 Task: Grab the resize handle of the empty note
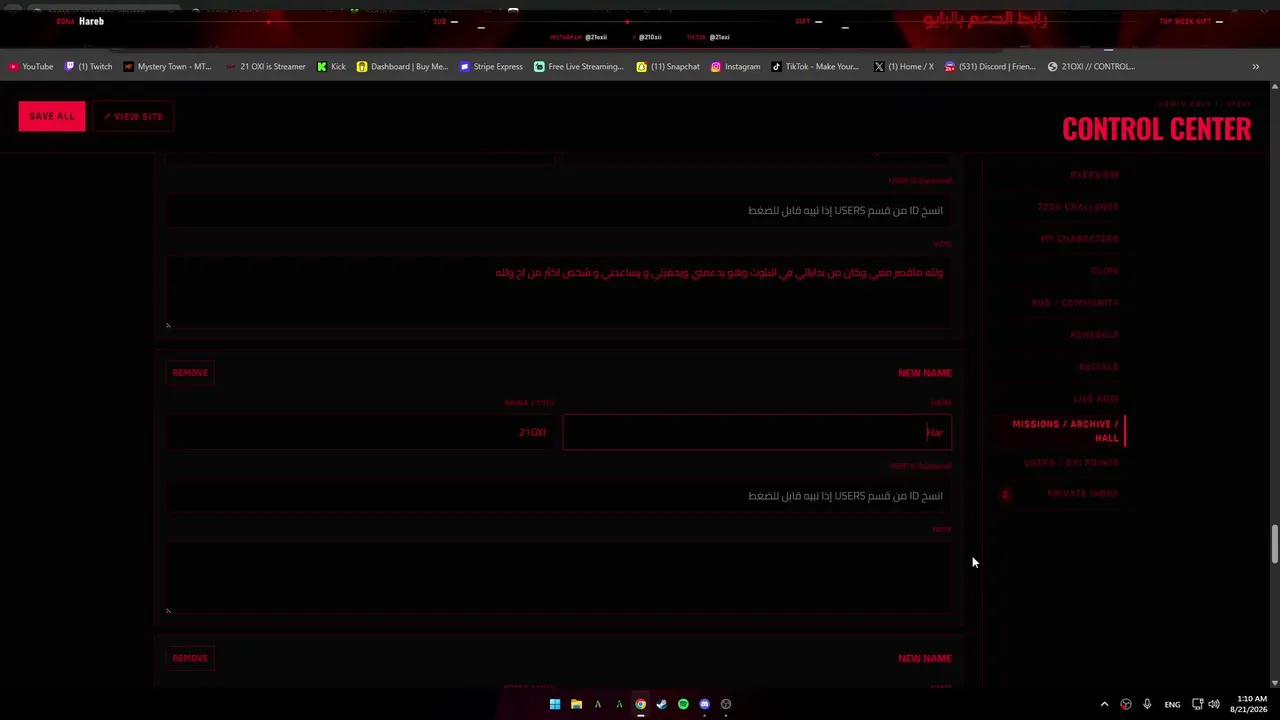168,610
